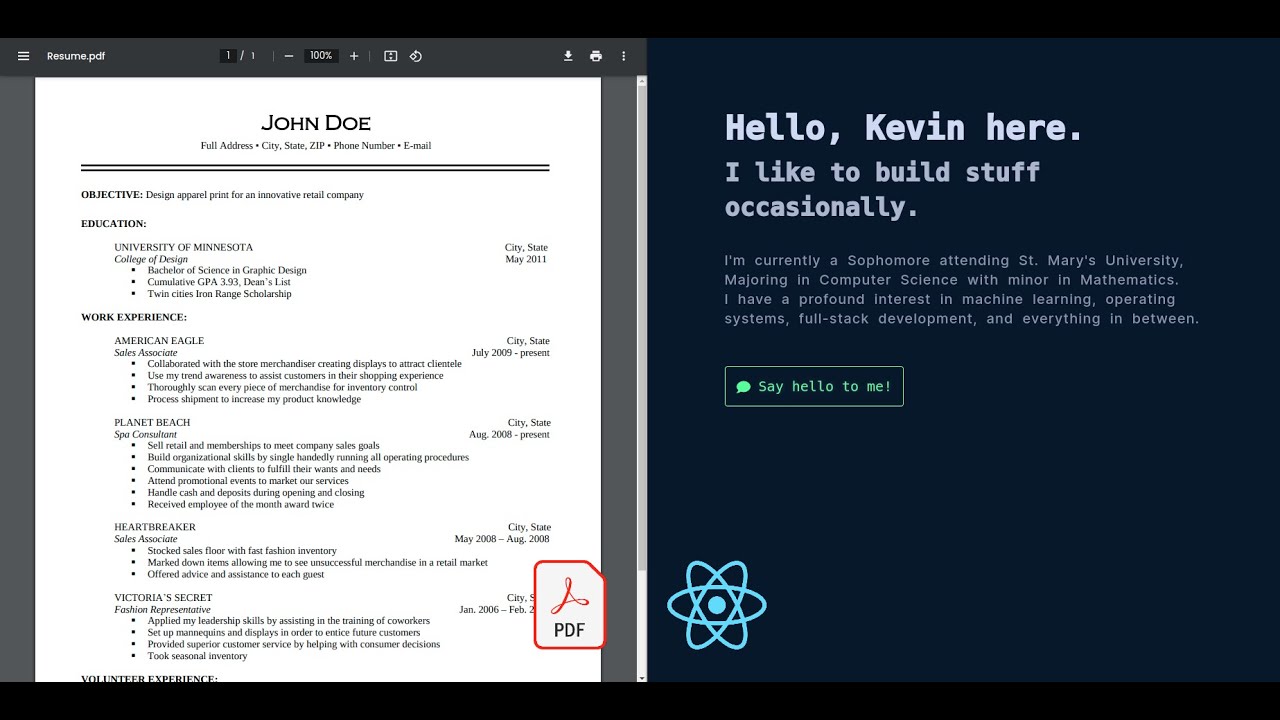Screen dimensions: 1280x720
Task: Click the 'AMERICAN EAGLE' employer text
Action: 159,341
